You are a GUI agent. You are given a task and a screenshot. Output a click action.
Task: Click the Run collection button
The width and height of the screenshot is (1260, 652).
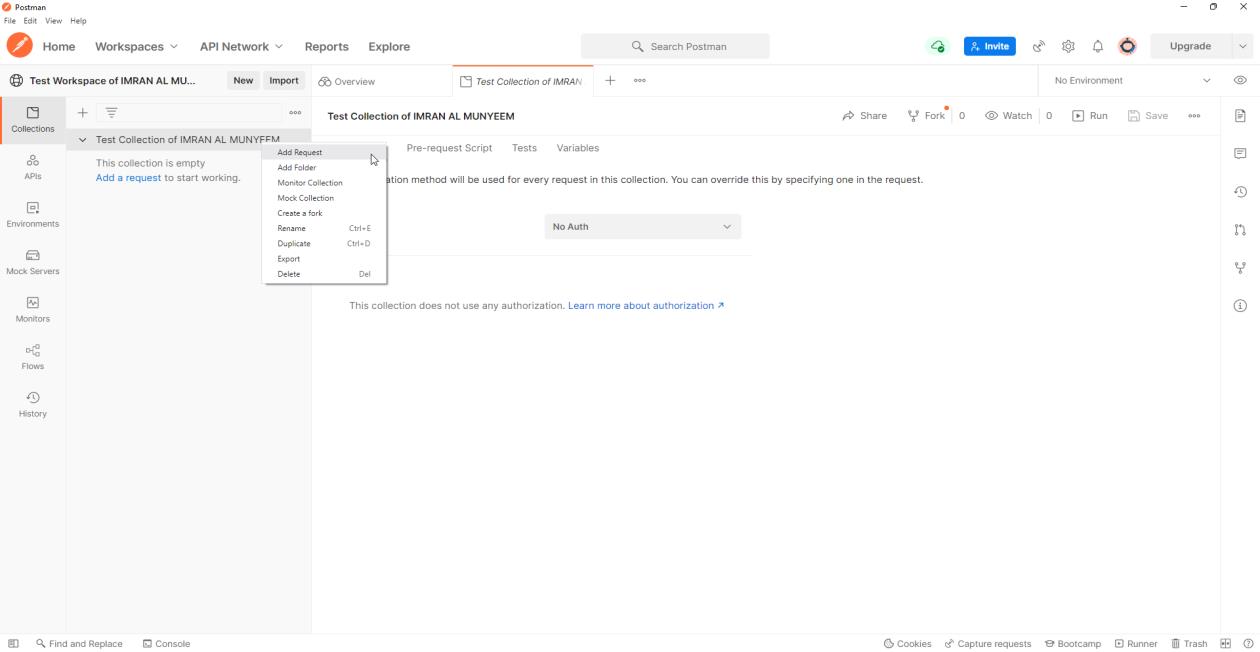pos(1090,116)
